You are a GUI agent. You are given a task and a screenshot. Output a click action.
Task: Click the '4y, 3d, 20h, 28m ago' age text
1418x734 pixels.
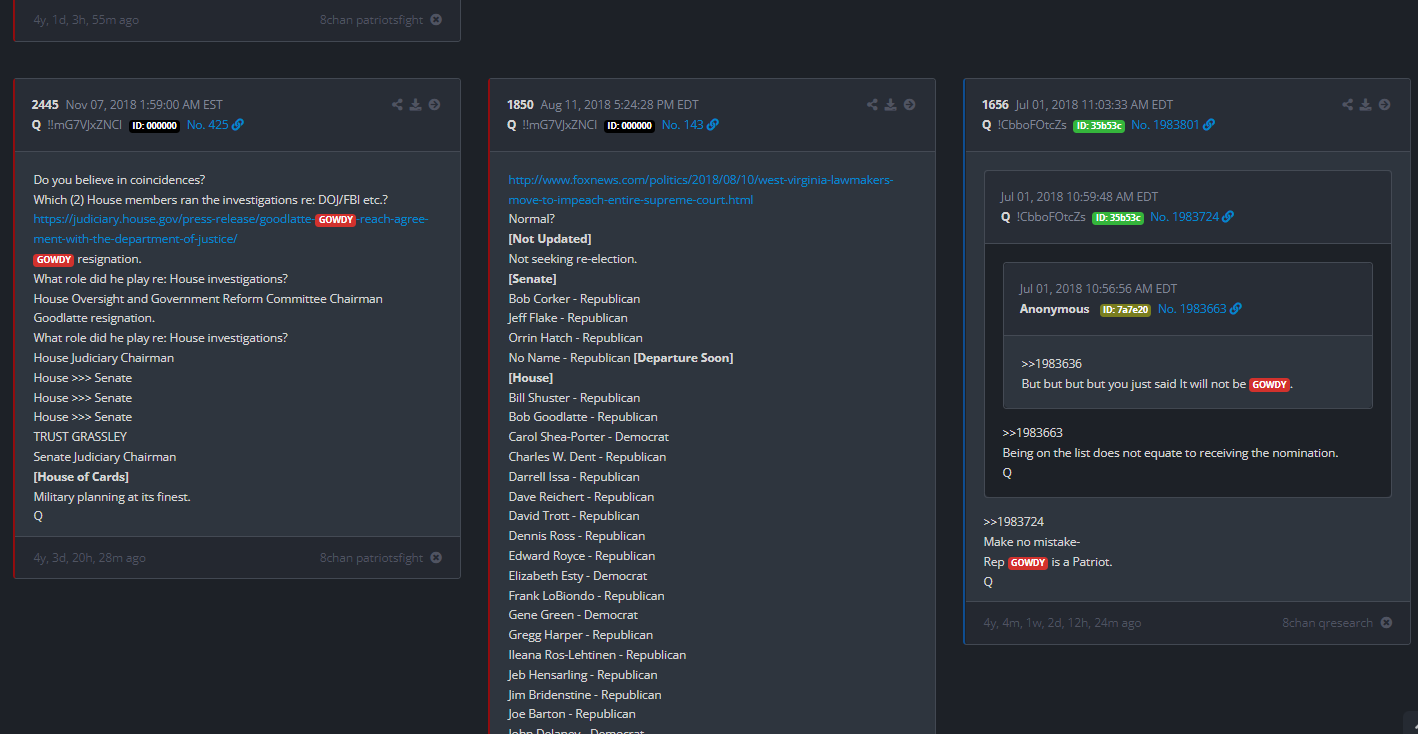[89, 558]
